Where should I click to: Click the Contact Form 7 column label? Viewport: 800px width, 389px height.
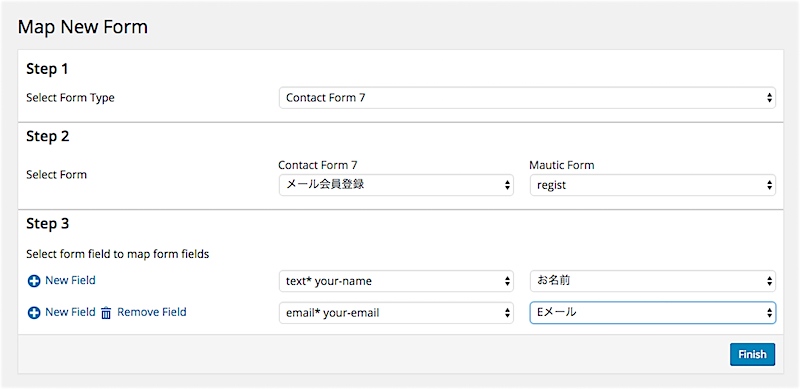pos(317,165)
